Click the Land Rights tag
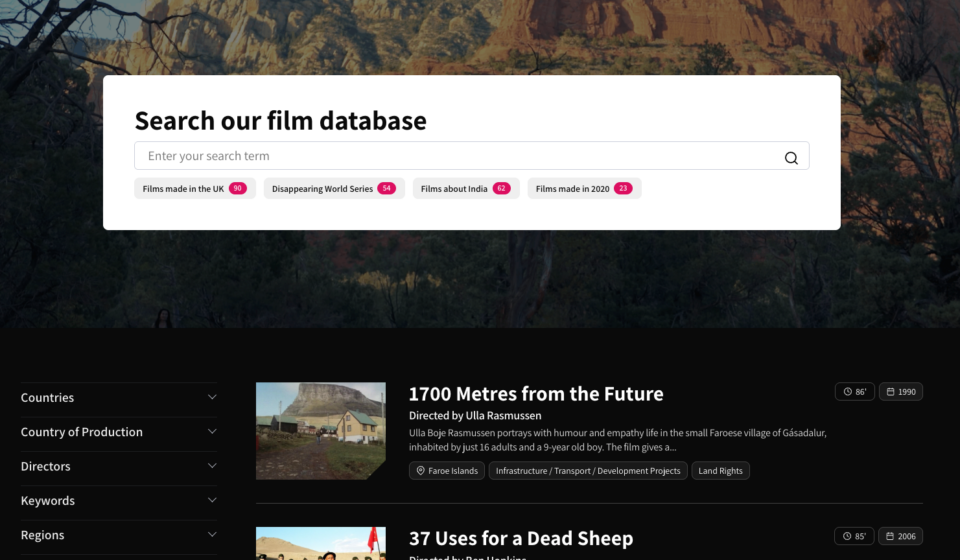 click(720, 471)
